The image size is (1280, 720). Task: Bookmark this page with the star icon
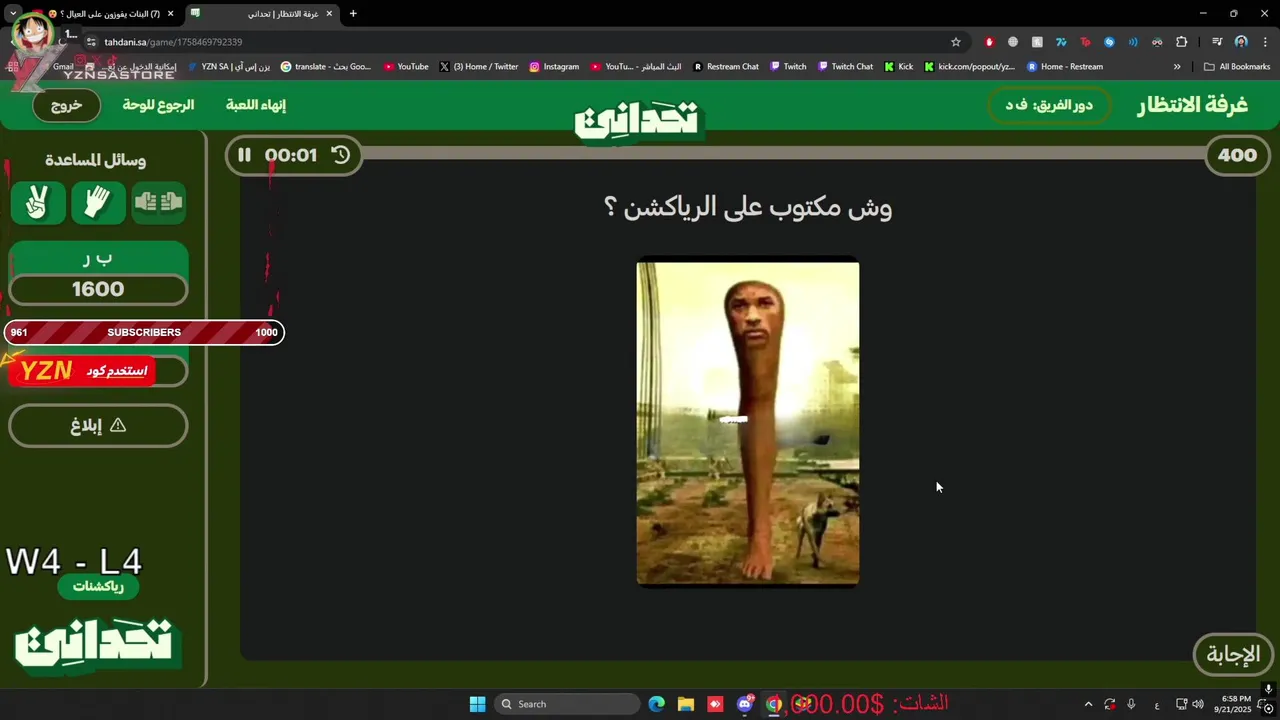click(956, 42)
